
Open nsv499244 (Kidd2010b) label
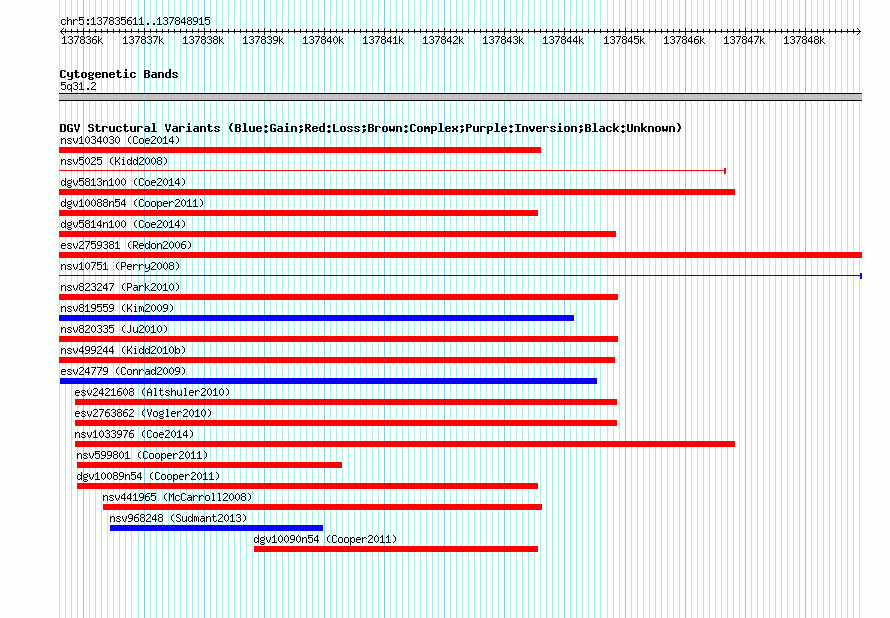point(123,350)
